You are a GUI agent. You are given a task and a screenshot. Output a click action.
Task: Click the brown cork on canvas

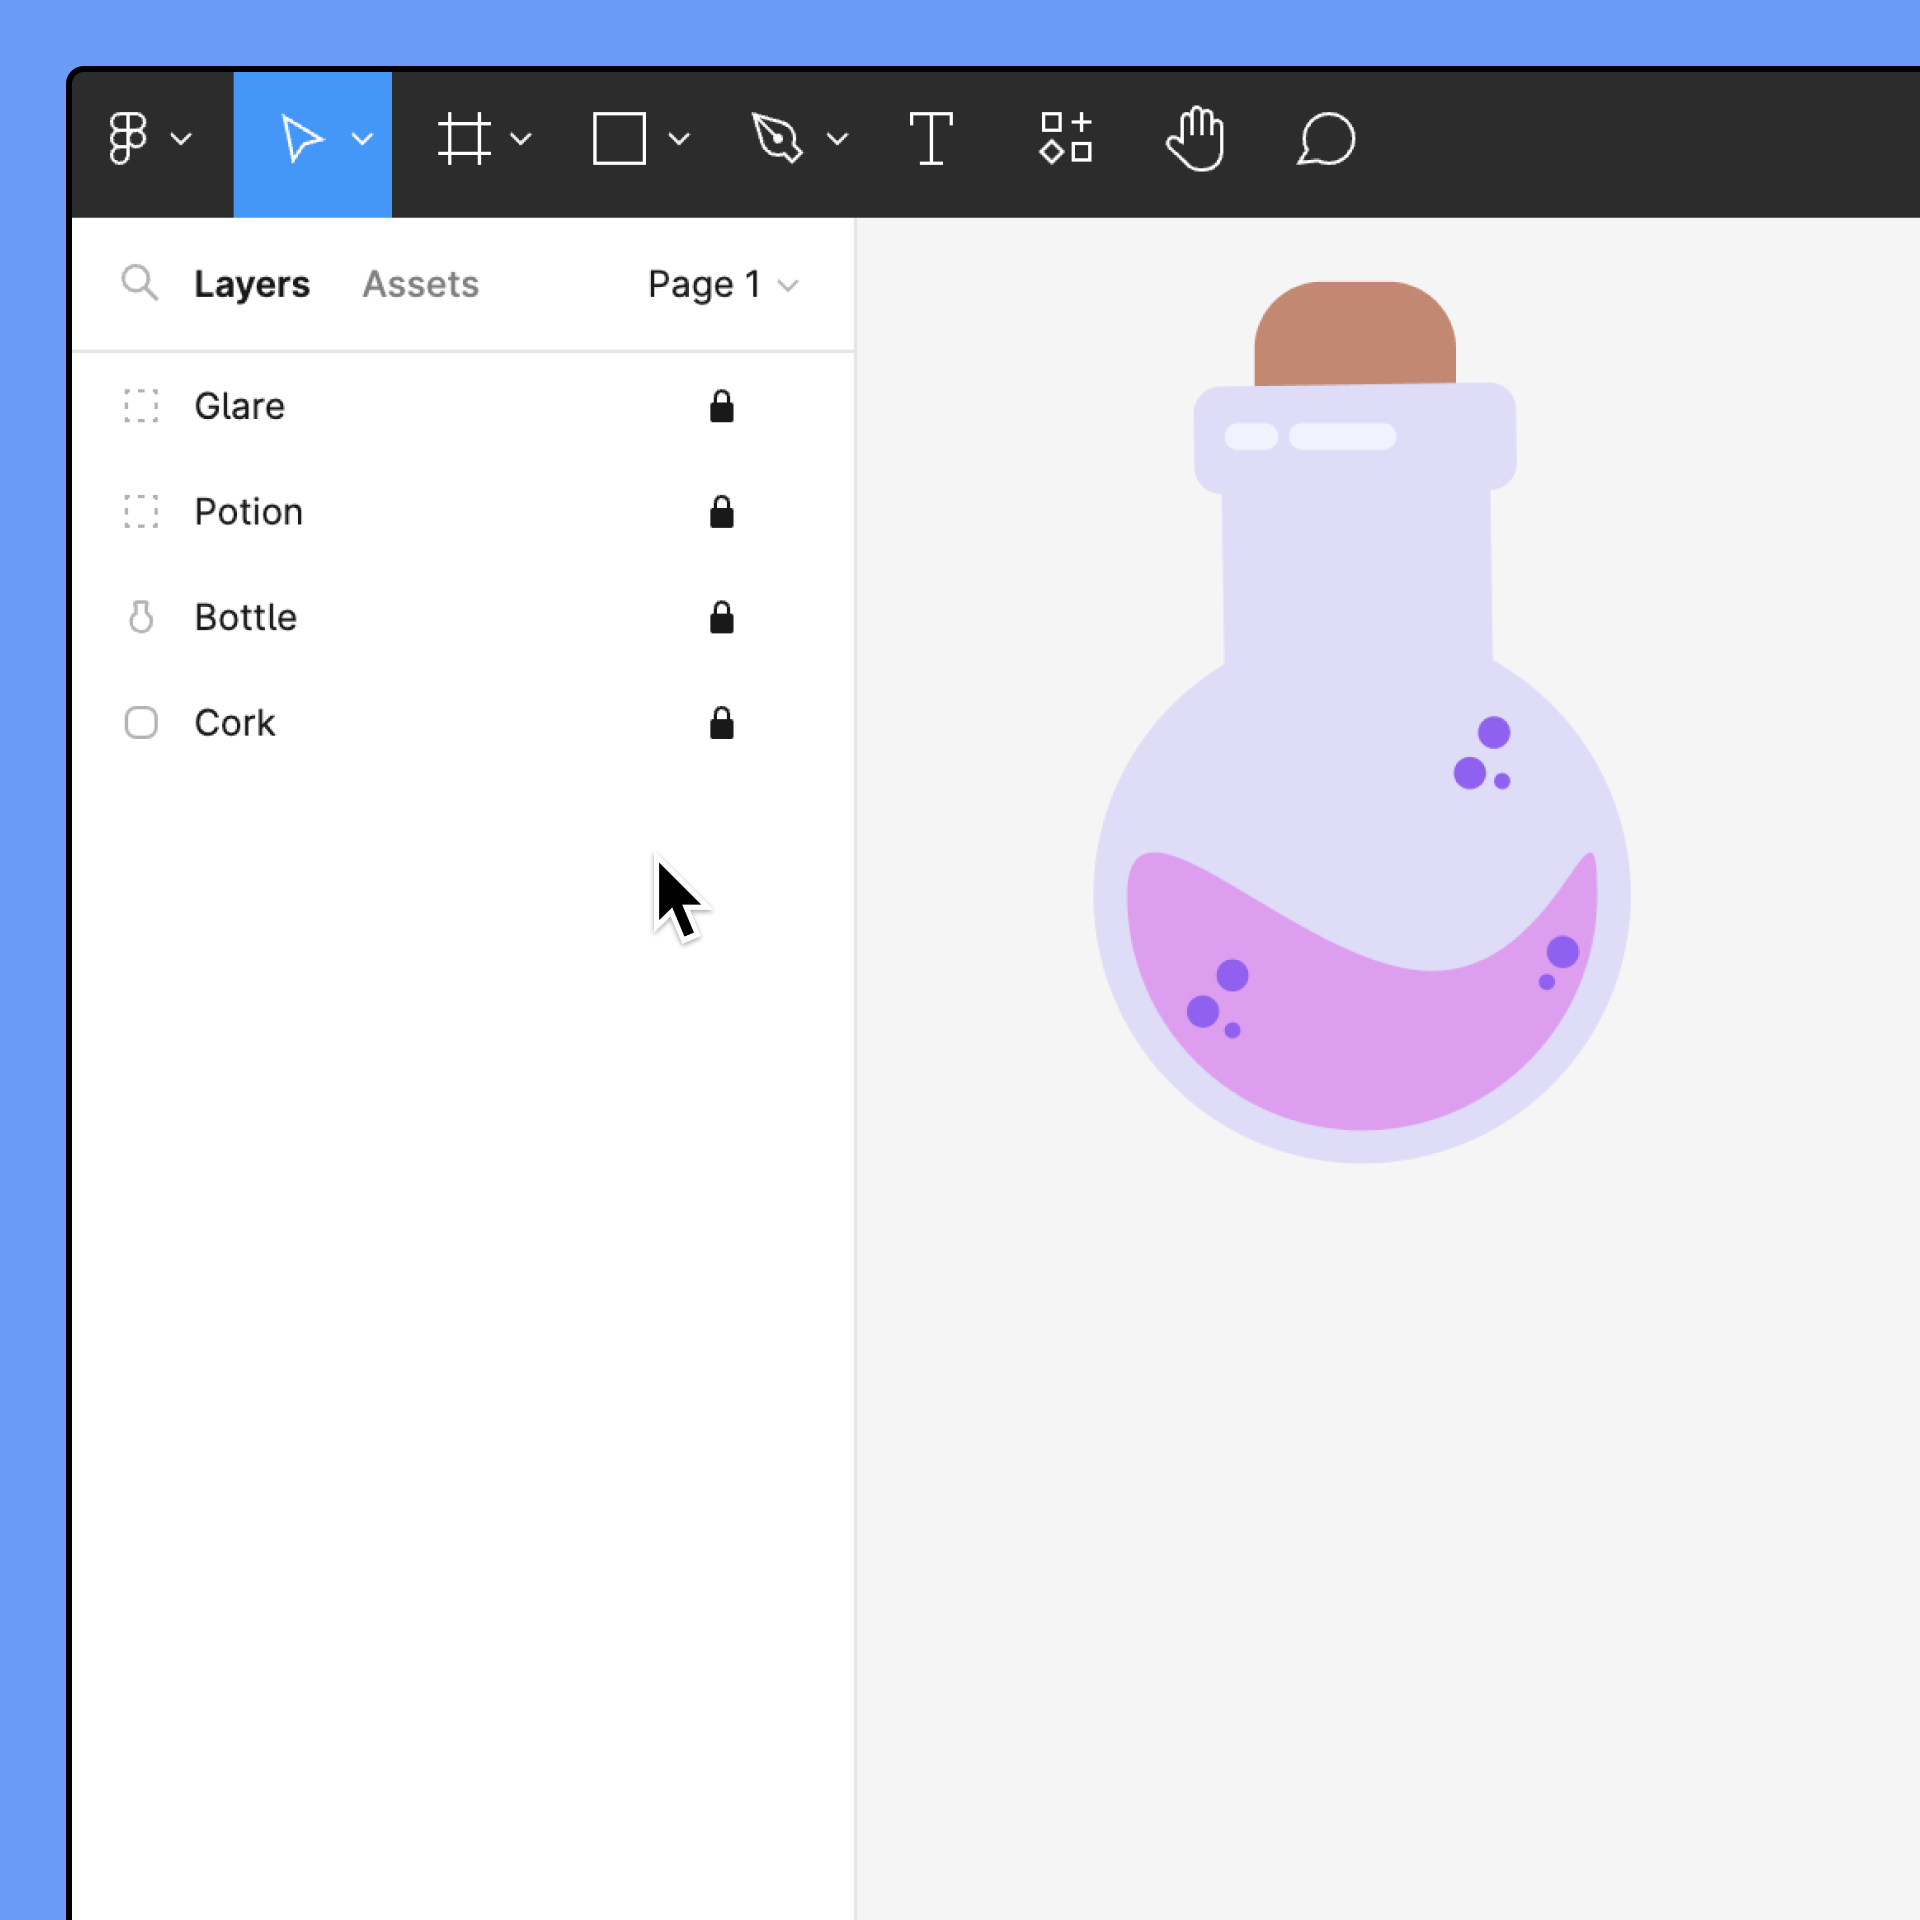click(1355, 332)
